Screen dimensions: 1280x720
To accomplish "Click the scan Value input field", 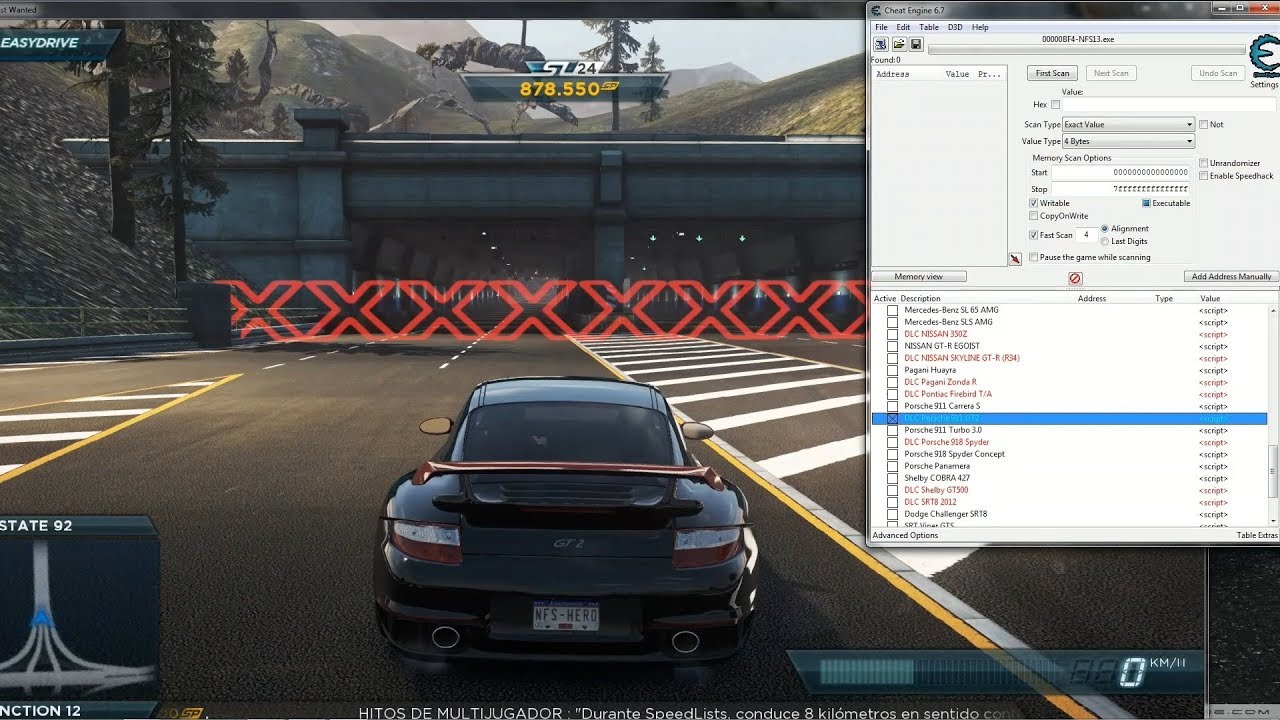I will pos(1169,105).
